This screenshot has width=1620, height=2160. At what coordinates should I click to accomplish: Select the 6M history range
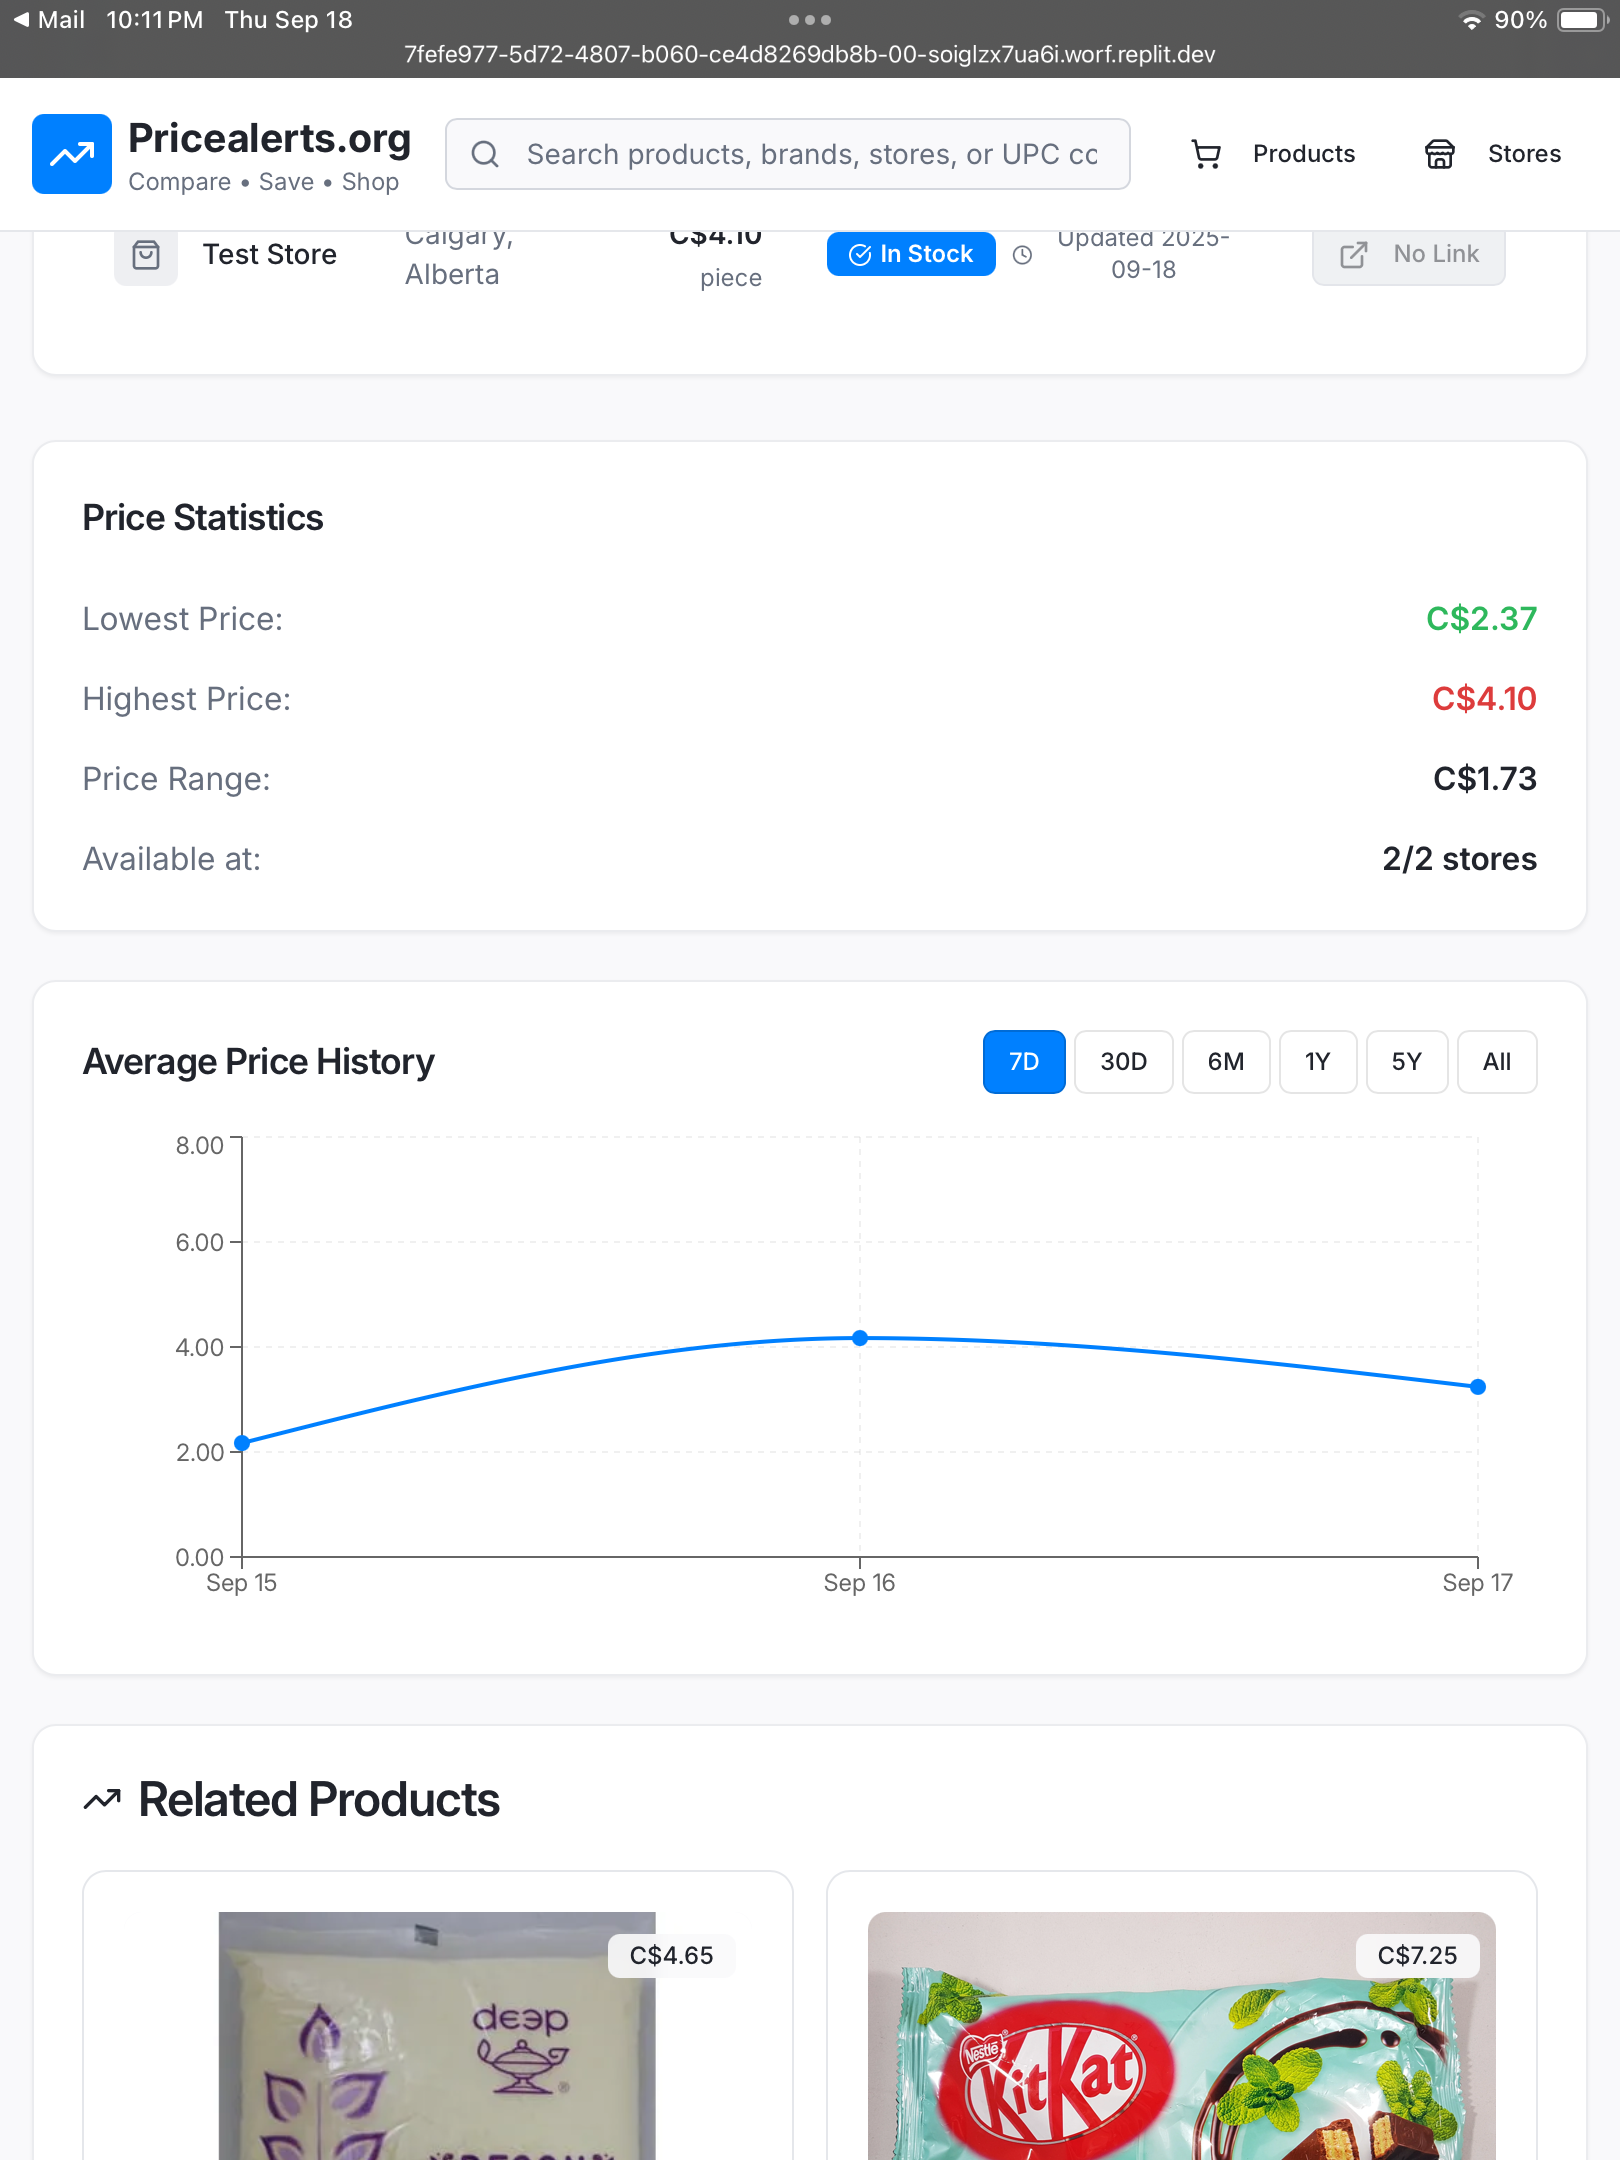tap(1226, 1062)
